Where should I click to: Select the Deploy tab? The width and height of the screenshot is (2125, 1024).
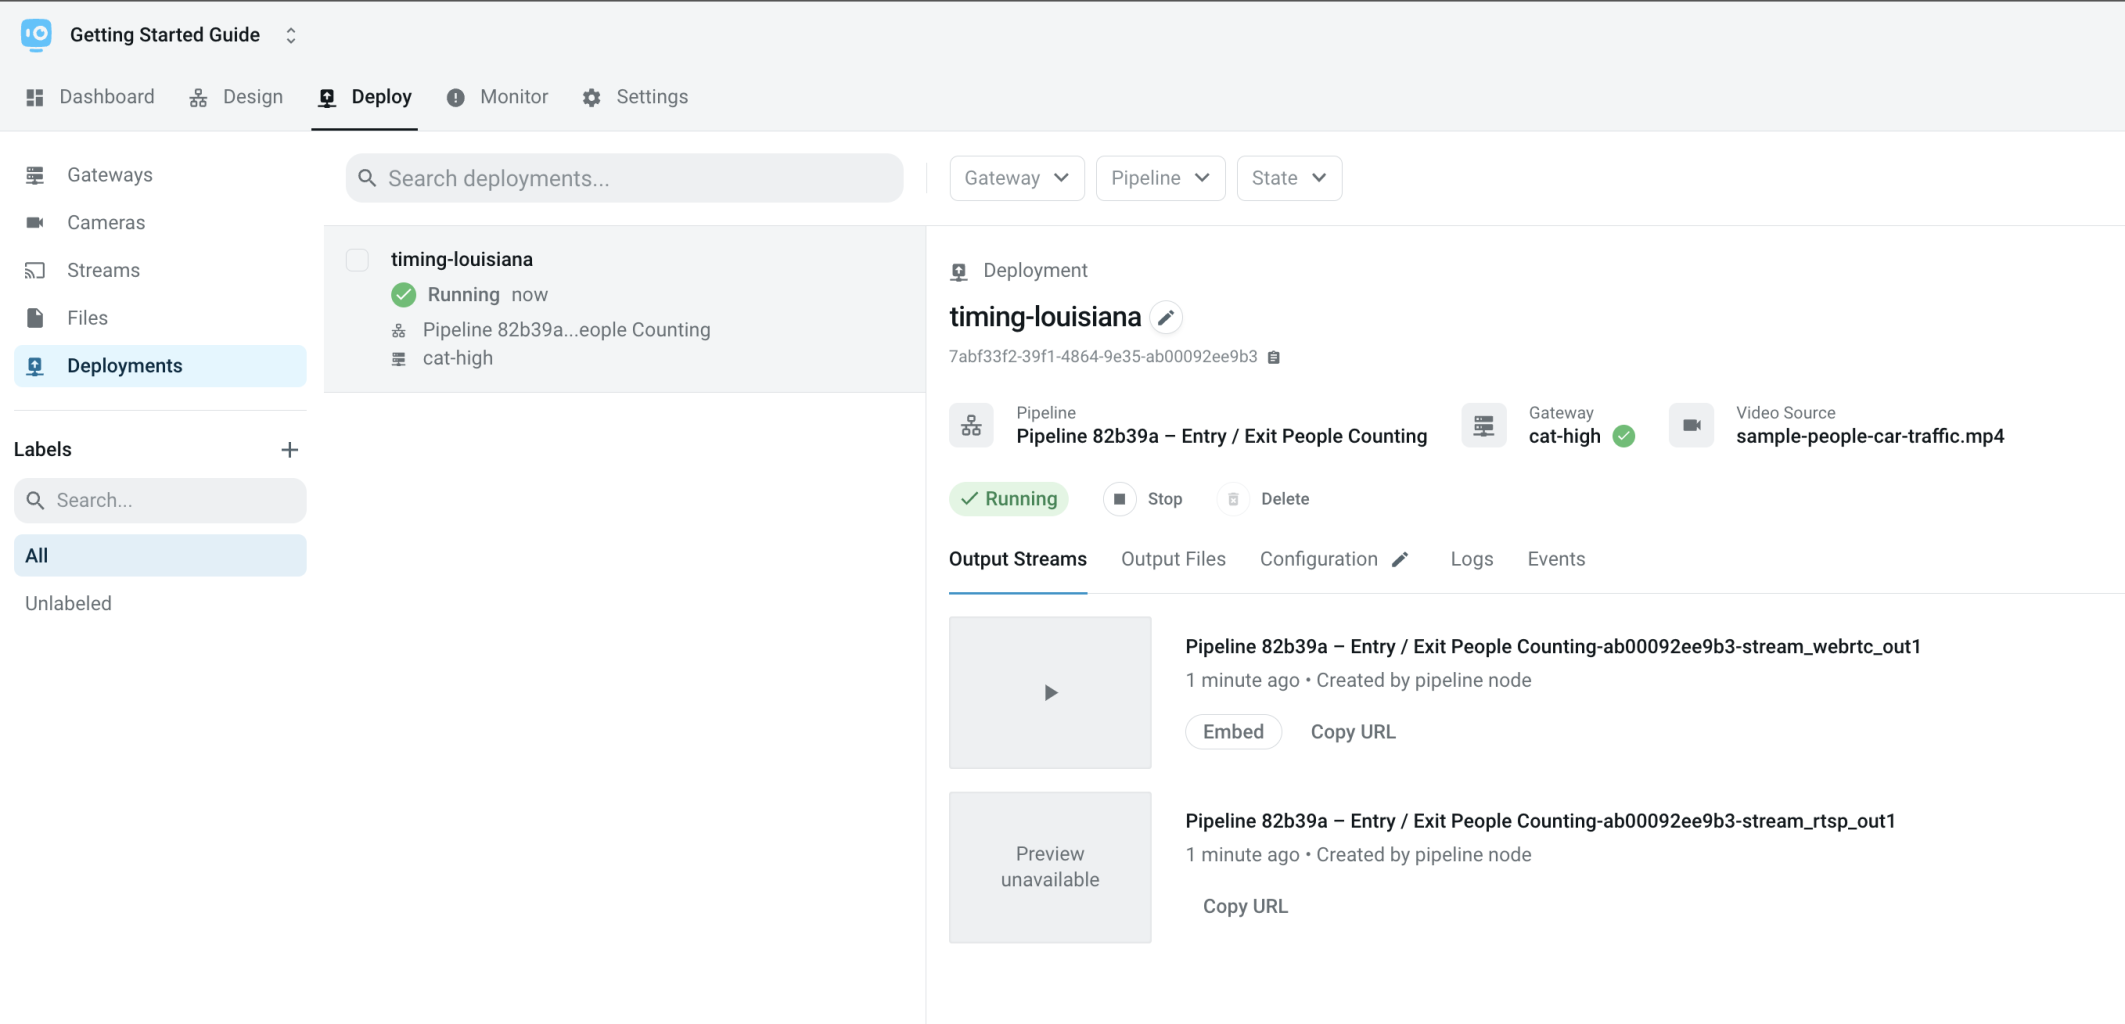click(365, 97)
